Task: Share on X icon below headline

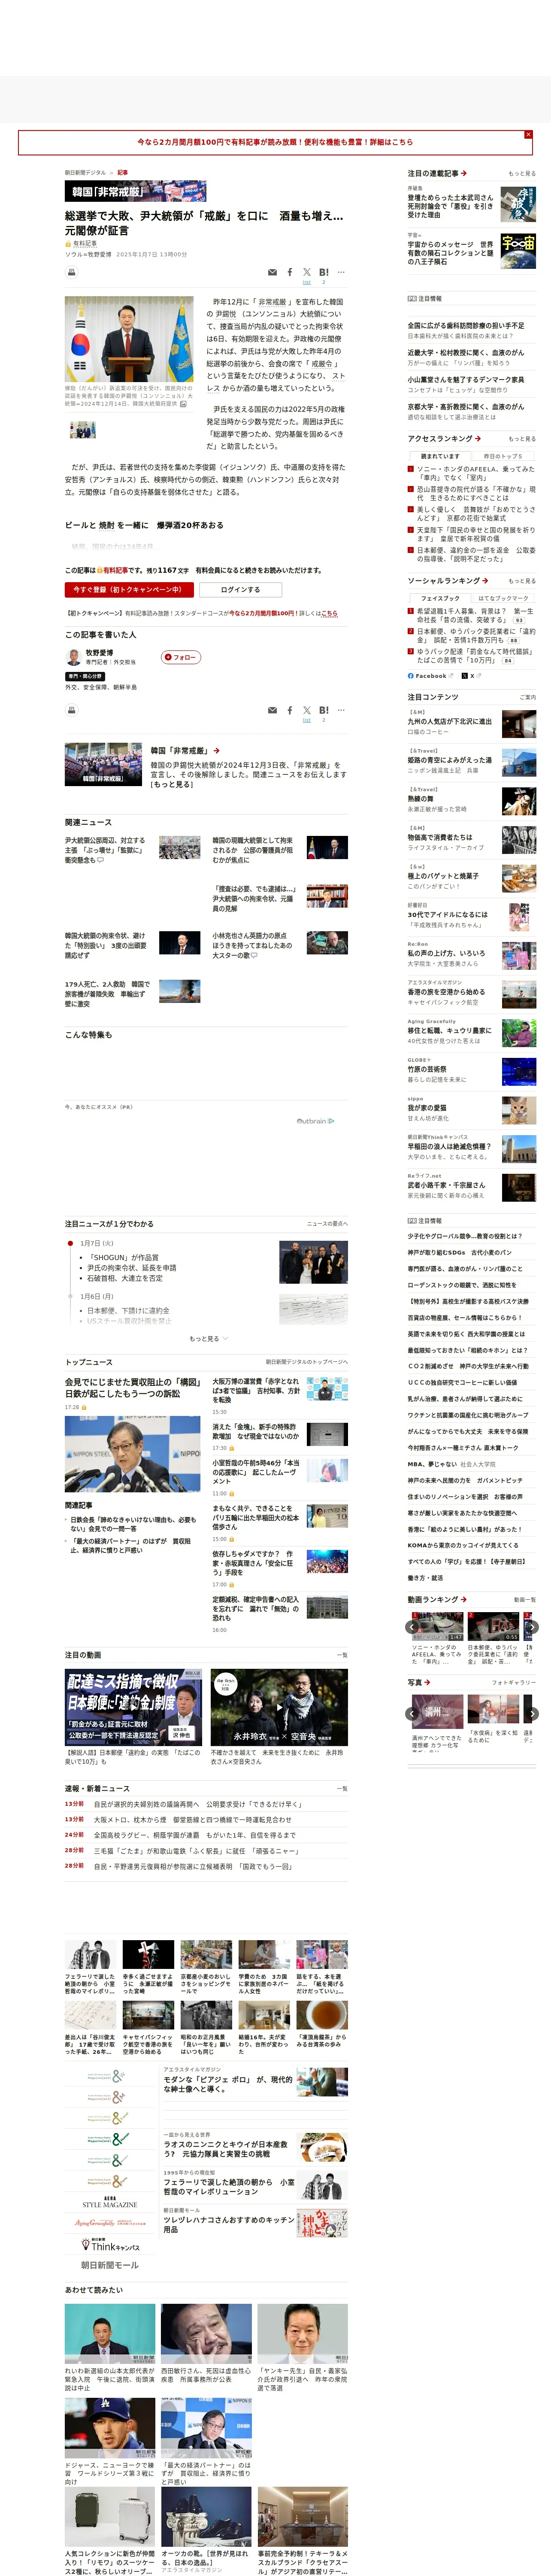Action: click(x=307, y=272)
